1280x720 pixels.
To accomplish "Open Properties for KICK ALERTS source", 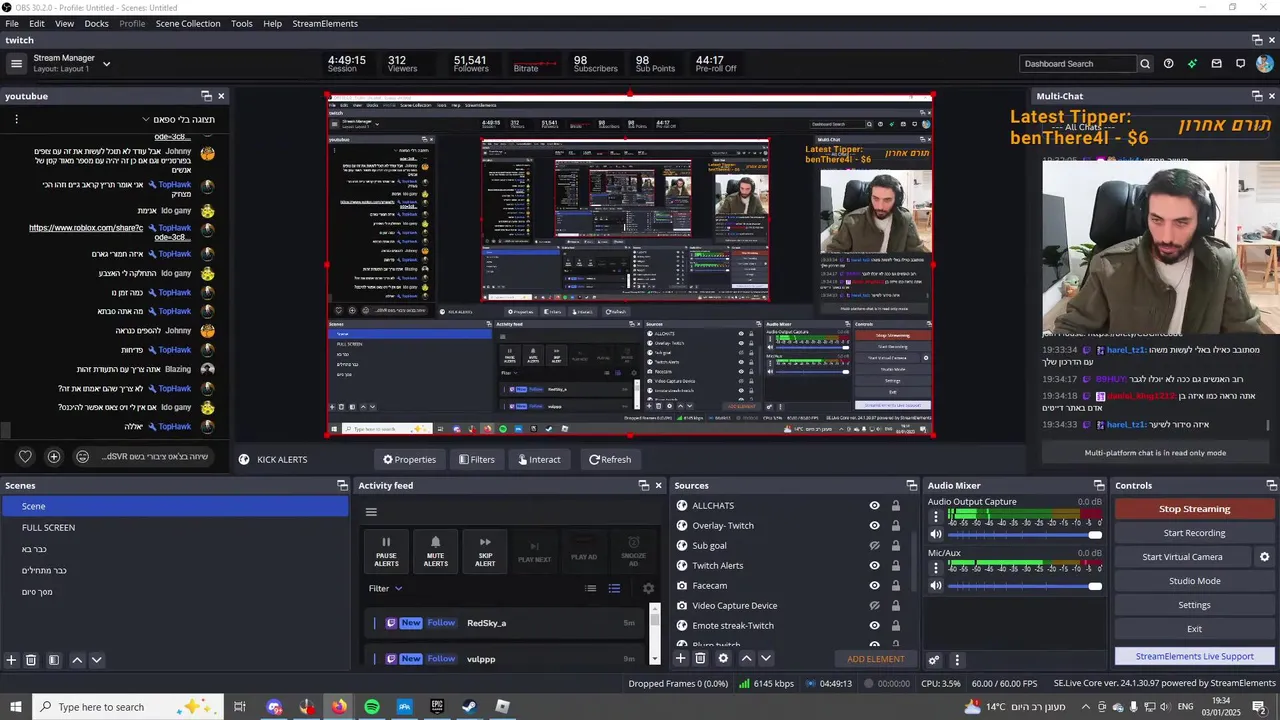I will 410,460.
